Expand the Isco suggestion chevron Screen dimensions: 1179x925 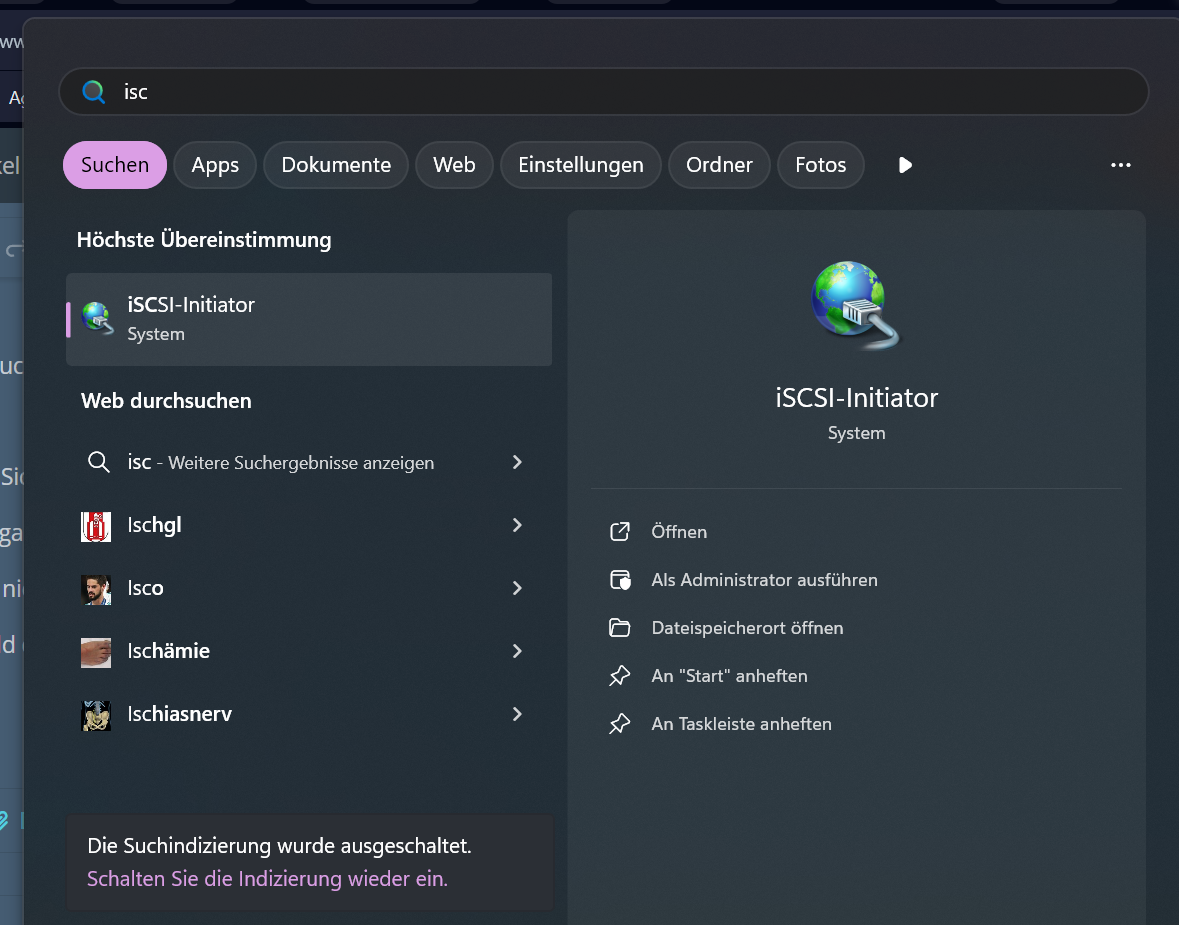tap(517, 588)
